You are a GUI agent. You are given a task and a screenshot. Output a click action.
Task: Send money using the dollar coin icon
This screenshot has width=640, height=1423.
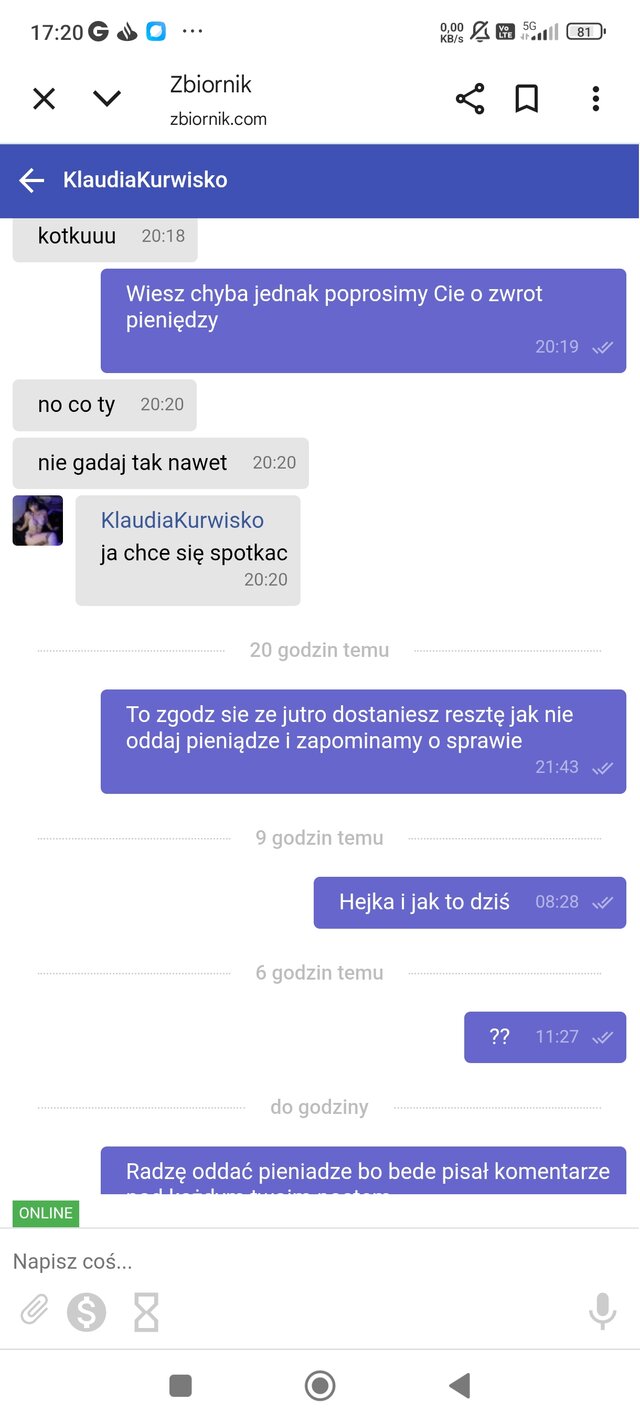(x=87, y=1312)
